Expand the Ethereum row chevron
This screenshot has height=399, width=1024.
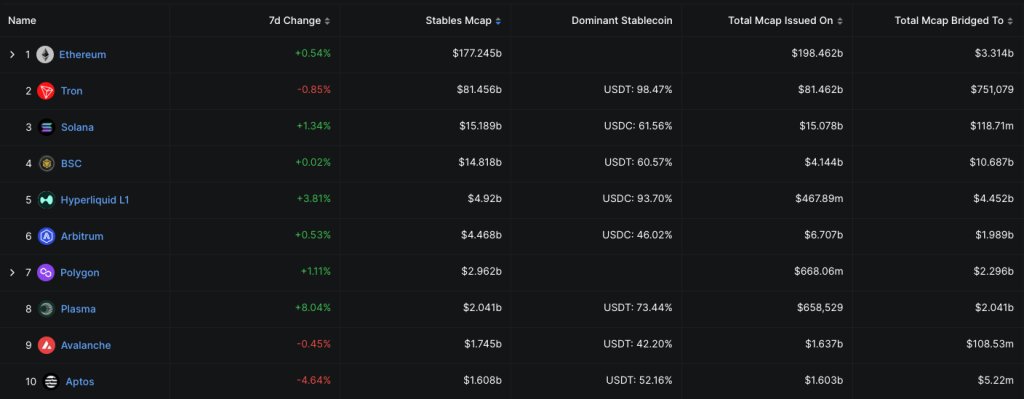point(12,55)
